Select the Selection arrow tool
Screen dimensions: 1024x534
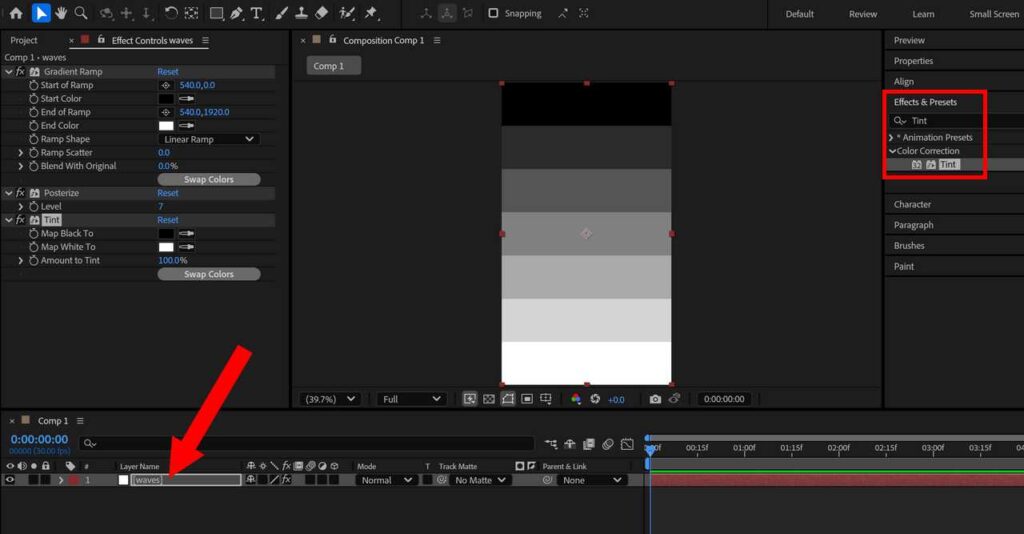pyautogui.click(x=40, y=13)
